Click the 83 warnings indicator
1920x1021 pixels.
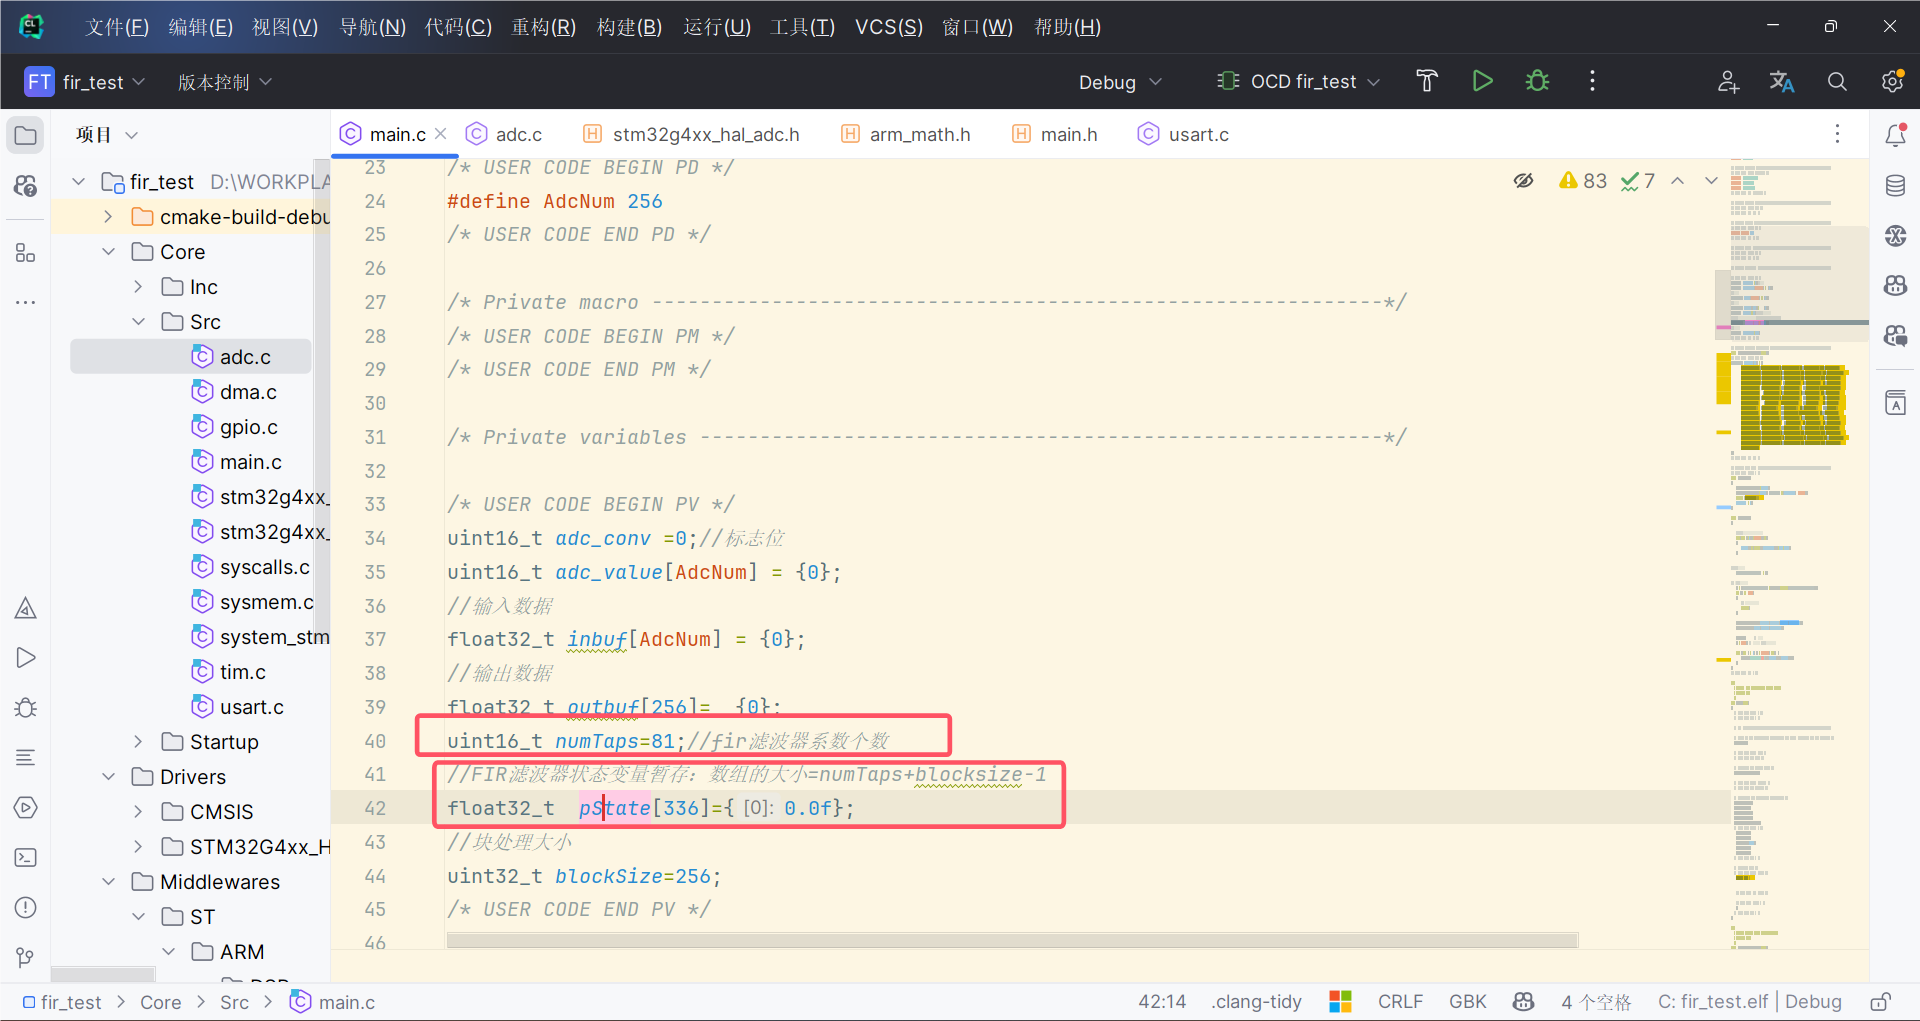coord(1583,181)
